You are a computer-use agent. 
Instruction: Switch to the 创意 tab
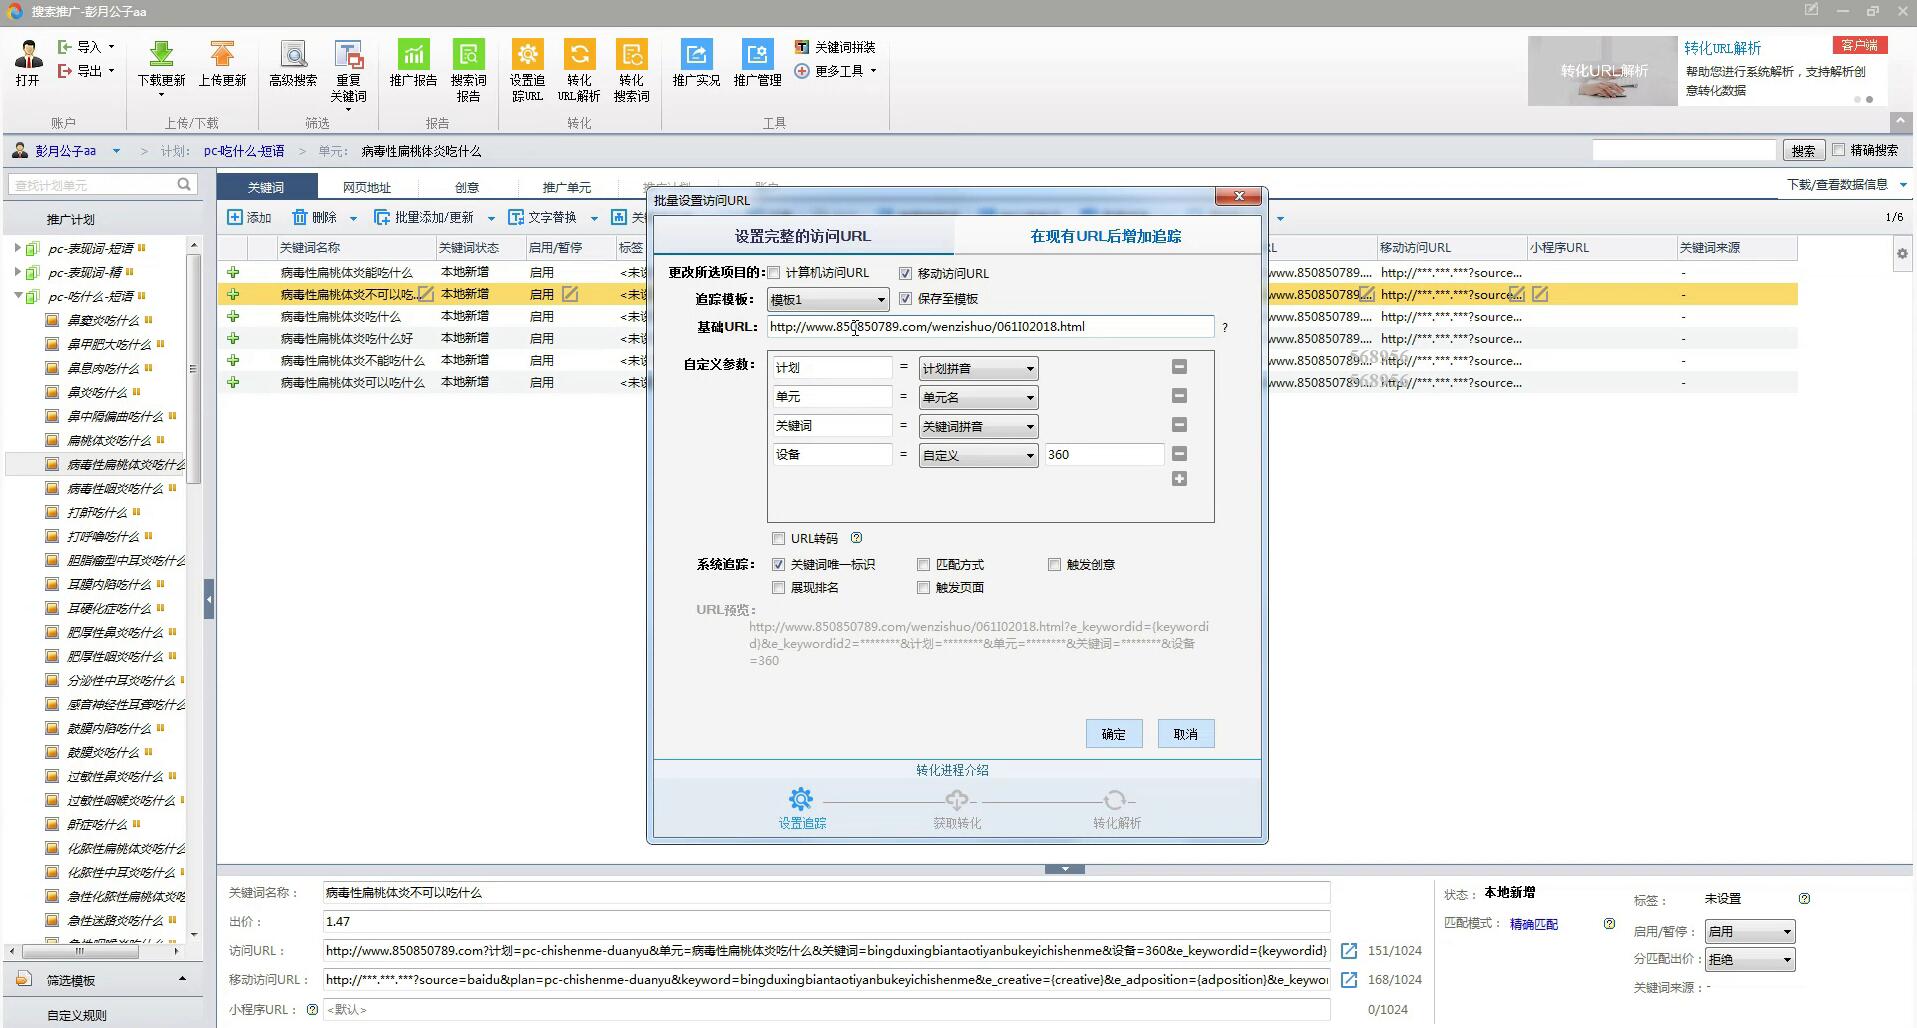coord(467,187)
